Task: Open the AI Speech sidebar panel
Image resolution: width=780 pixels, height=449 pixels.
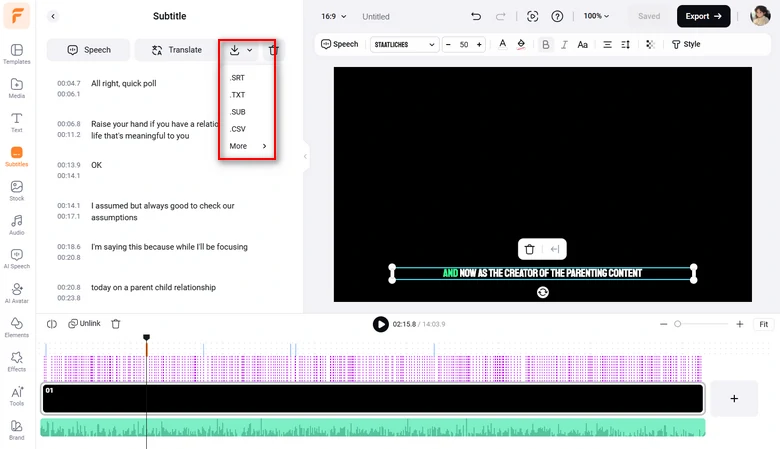Action: click(17, 259)
